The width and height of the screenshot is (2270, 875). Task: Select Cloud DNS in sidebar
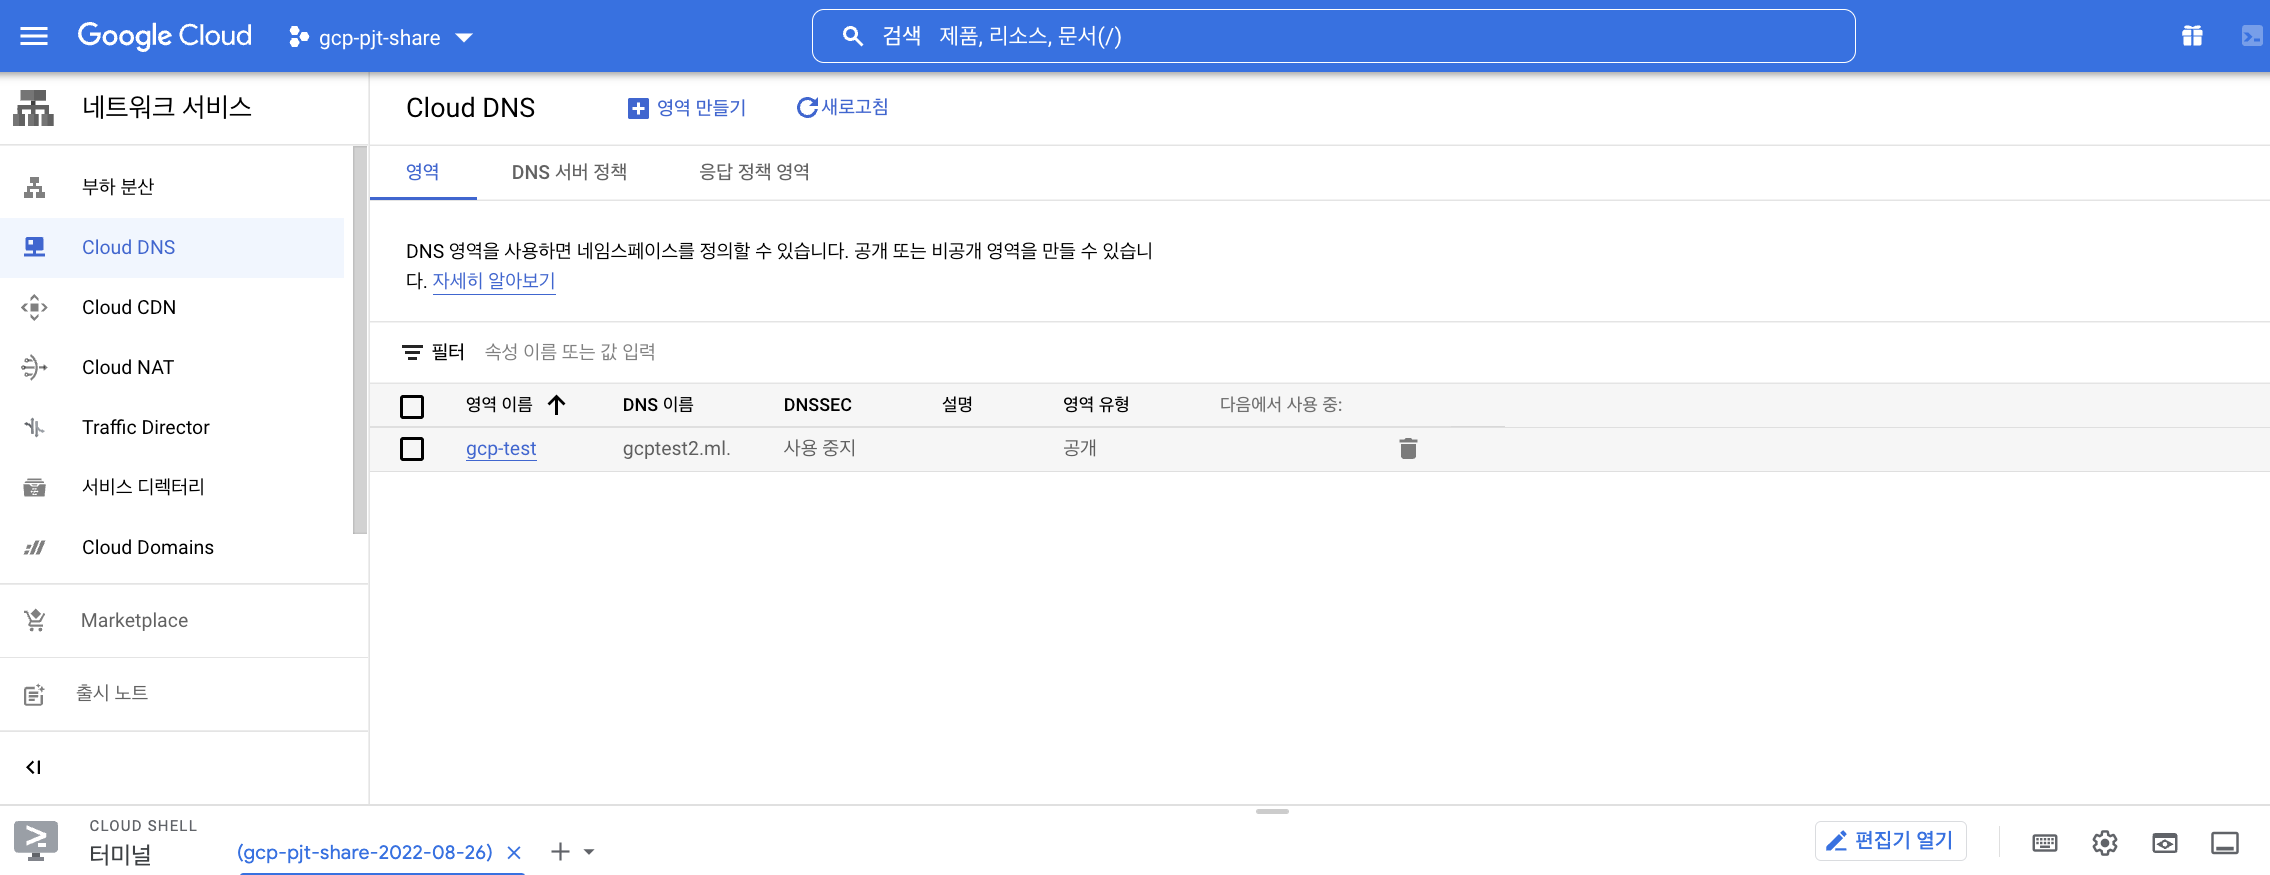[x=172, y=247]
